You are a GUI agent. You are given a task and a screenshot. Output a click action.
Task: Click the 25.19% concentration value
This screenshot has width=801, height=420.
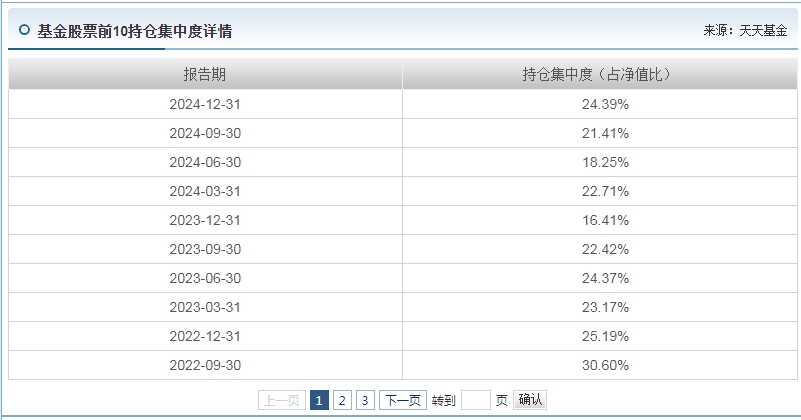(x=605, y=337)
